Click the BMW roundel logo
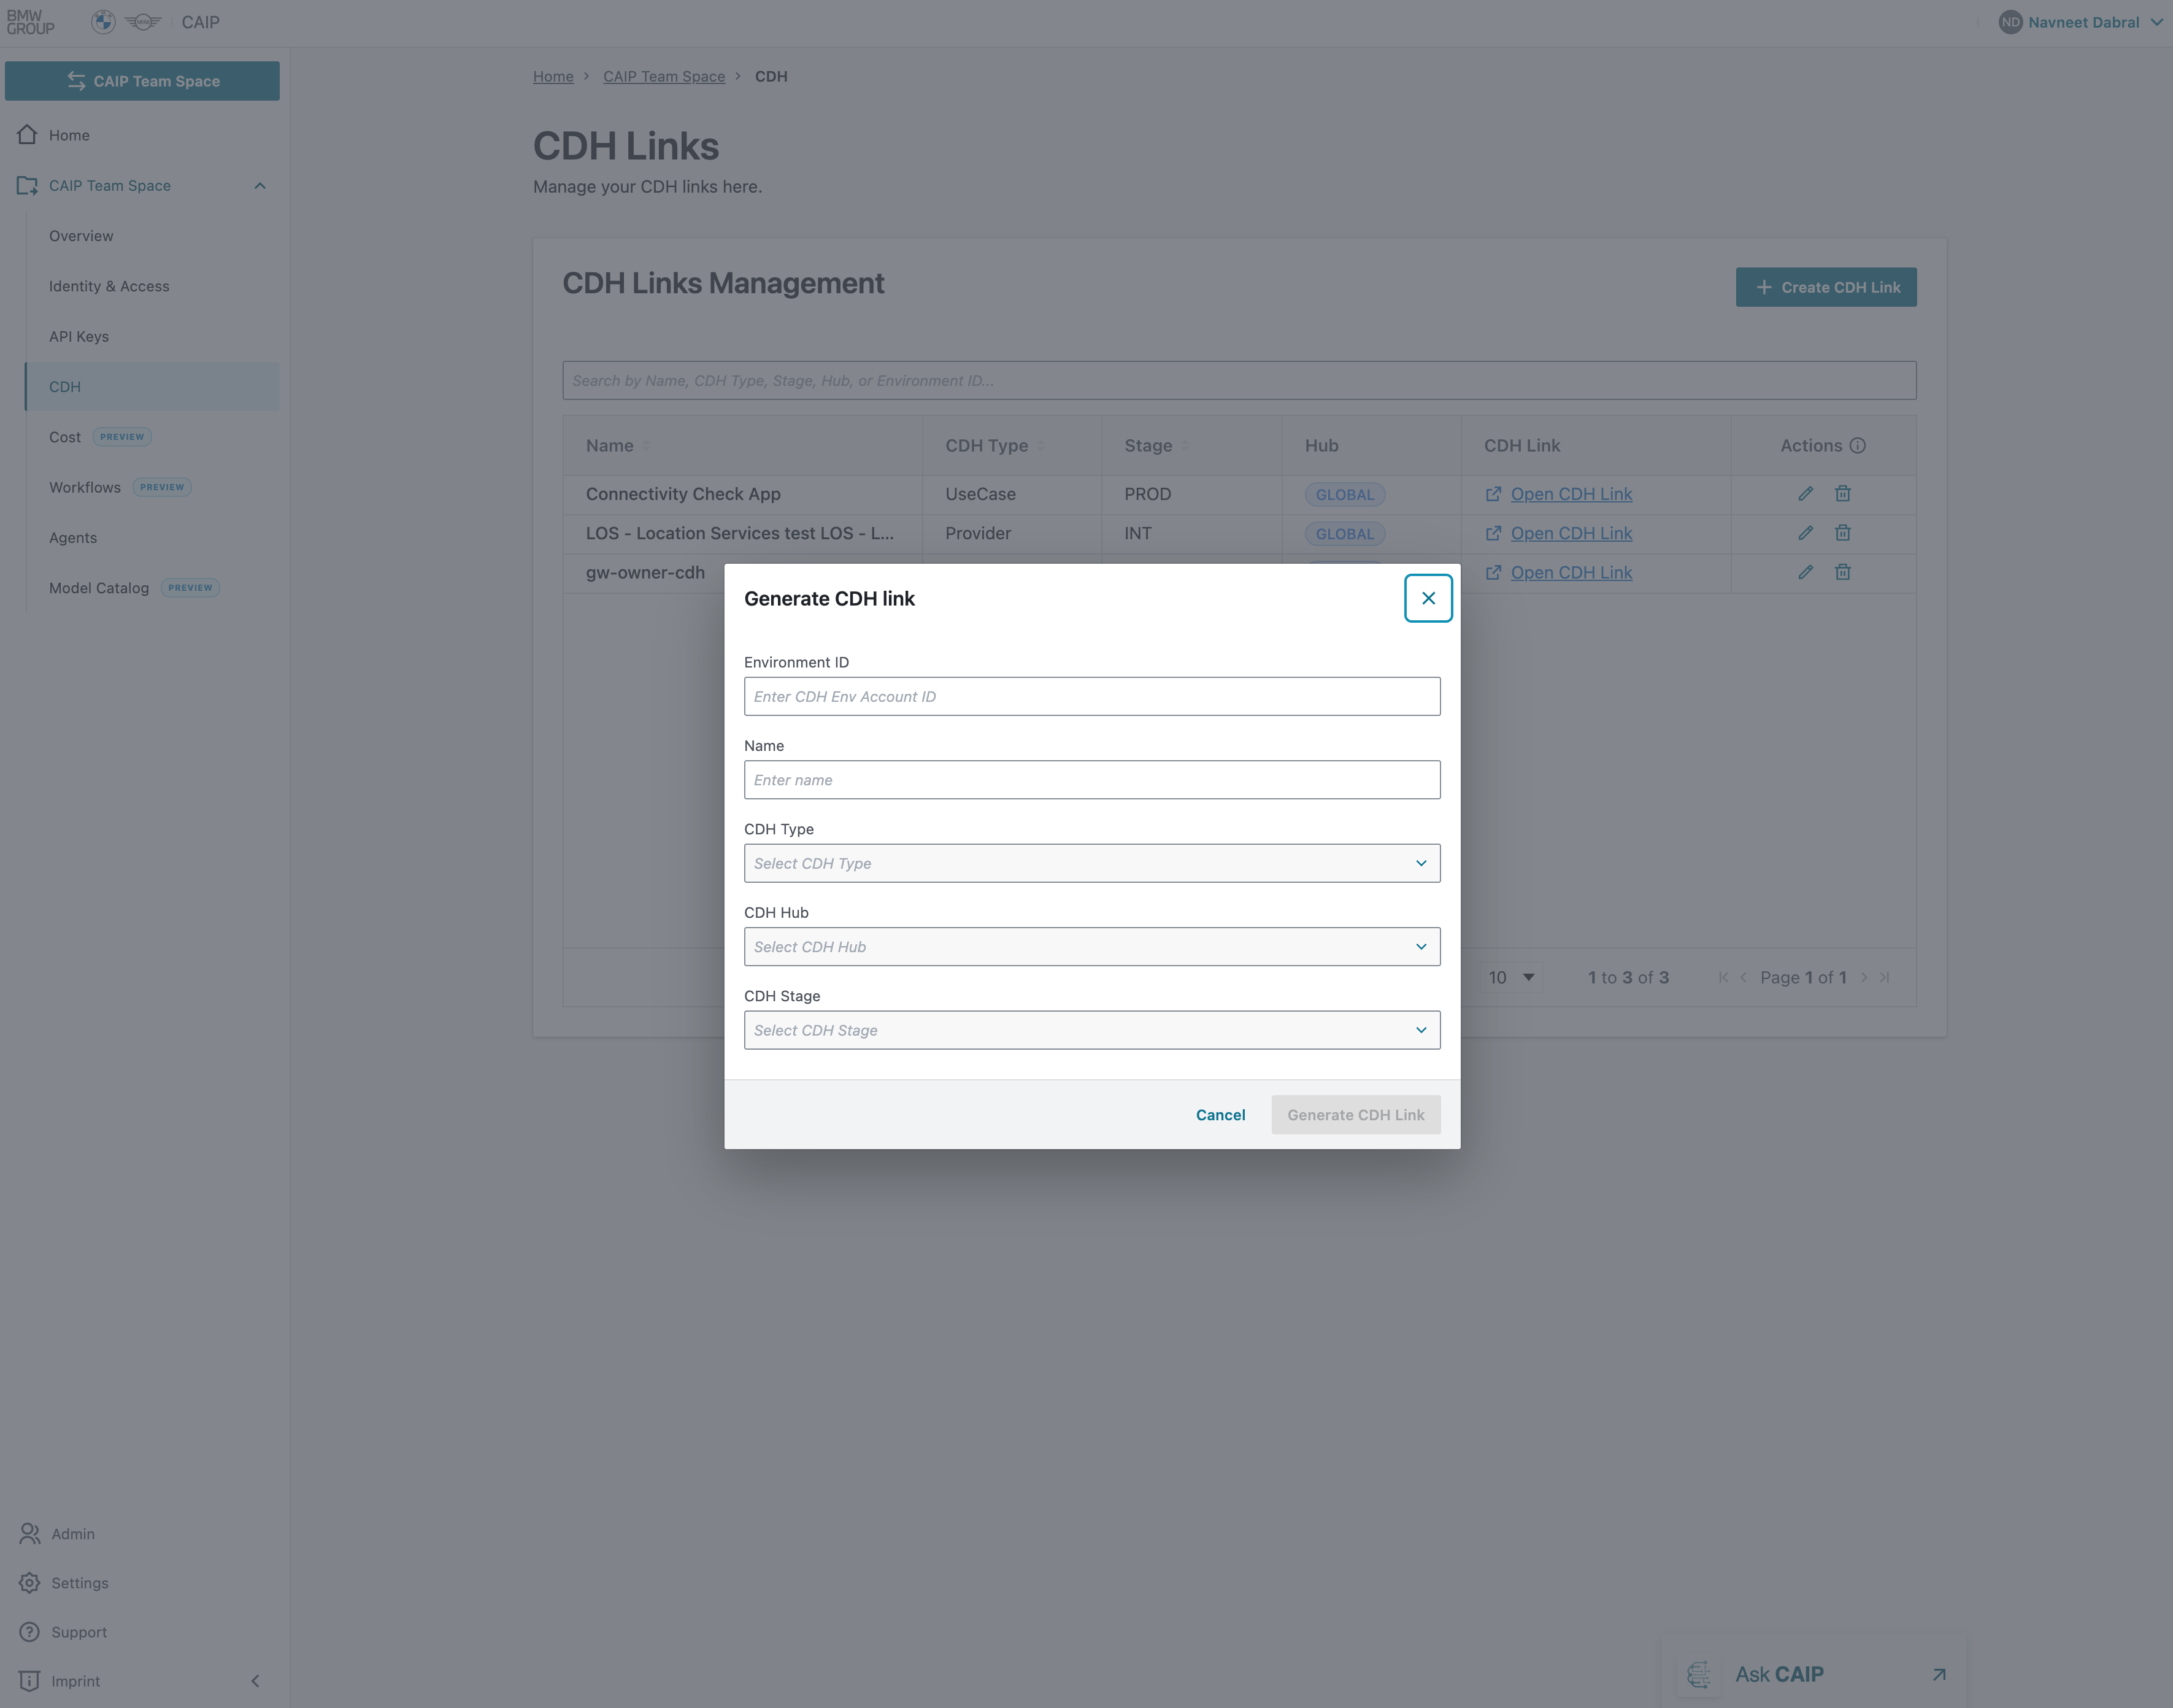This screenshot has height=1708, width=2173. (103, 22)
